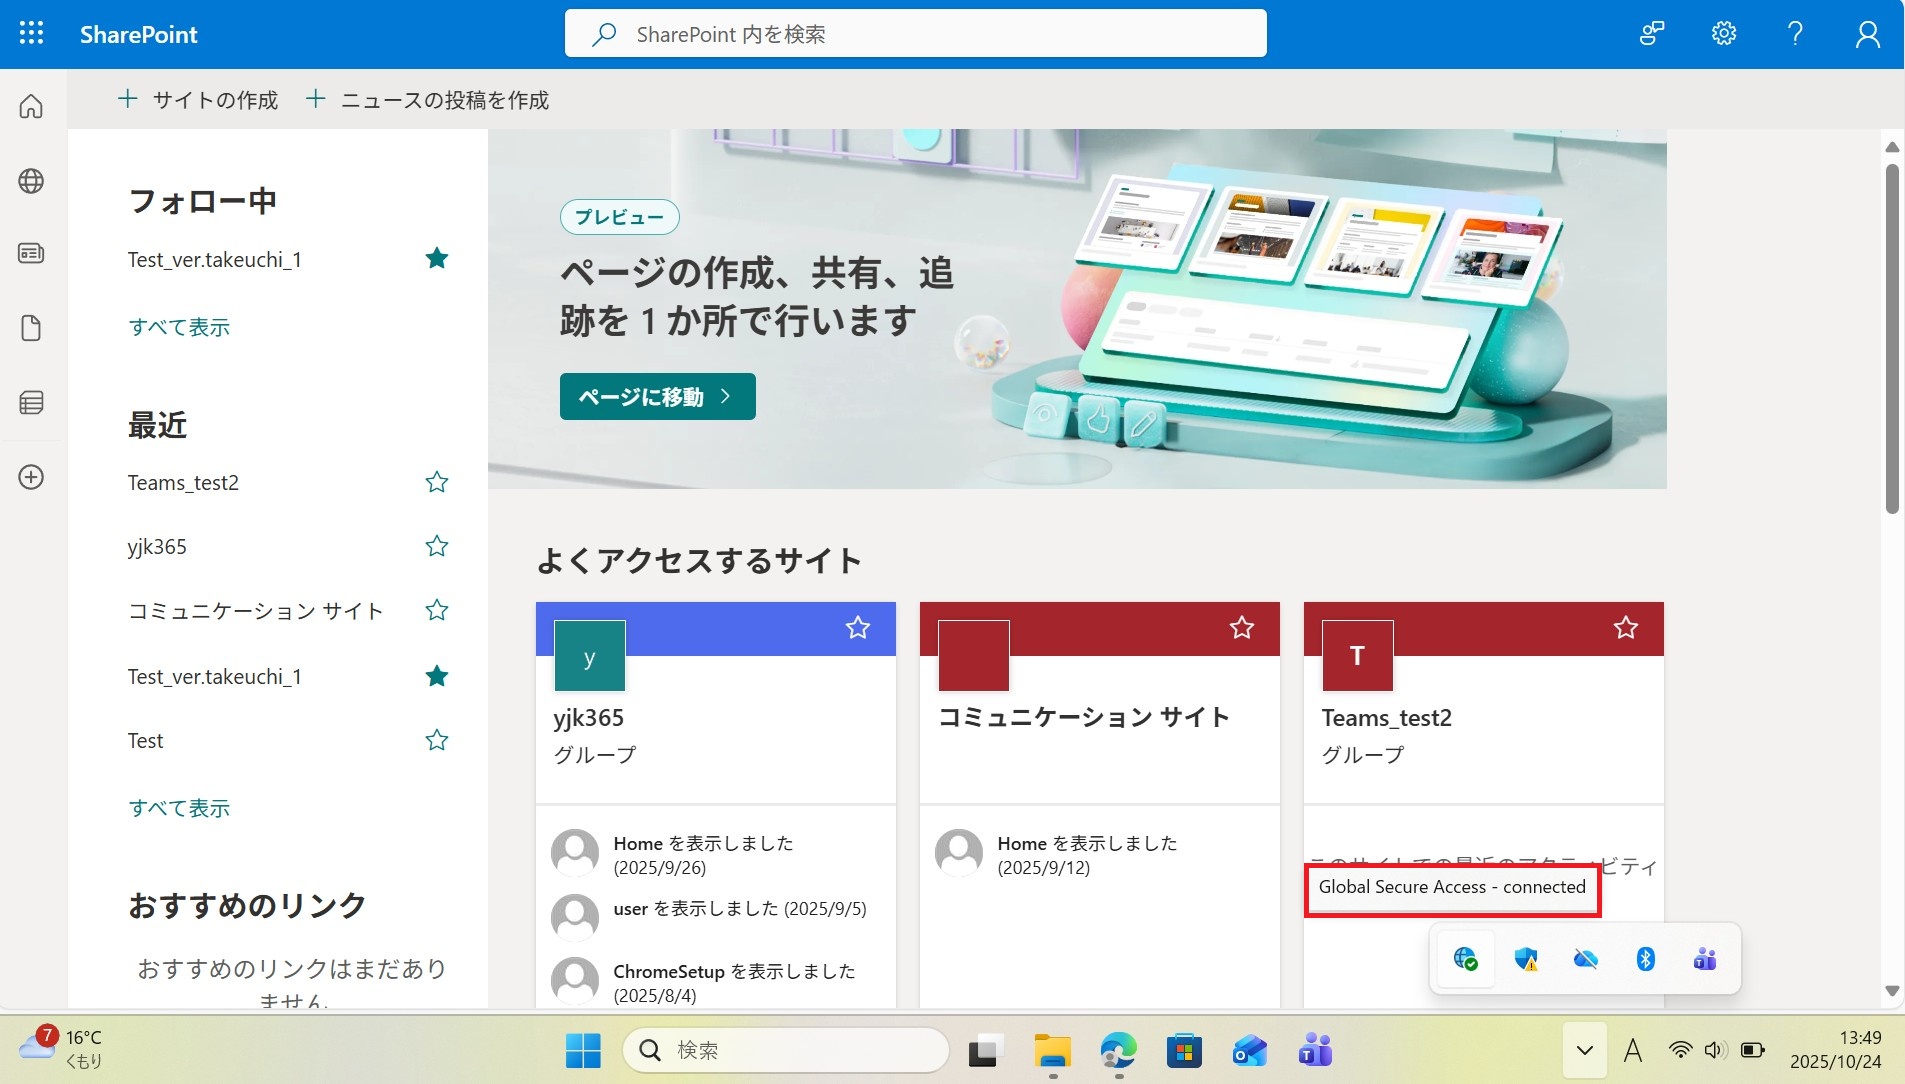The height and width of the screenshot is (1084, 1905).
Task: Follow the yjk365 site card star
Action: (x=857, y=628)
